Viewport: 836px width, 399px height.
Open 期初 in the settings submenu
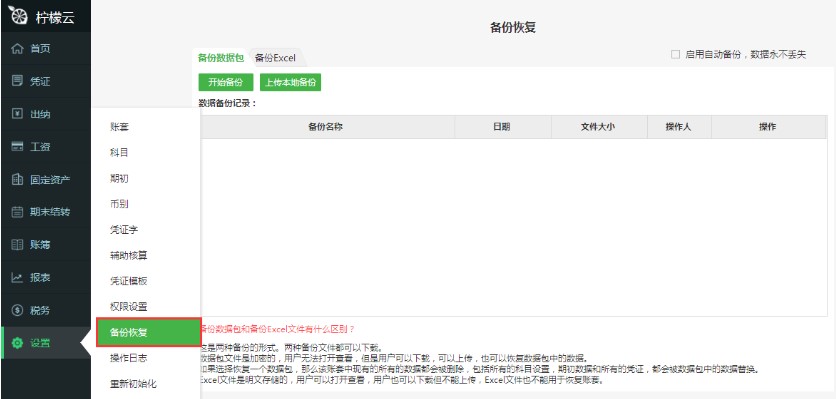click(x=119, y=178)
